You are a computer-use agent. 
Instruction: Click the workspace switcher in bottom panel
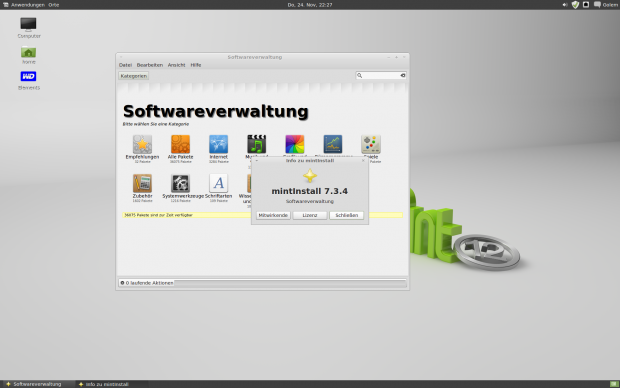(614, 384)
